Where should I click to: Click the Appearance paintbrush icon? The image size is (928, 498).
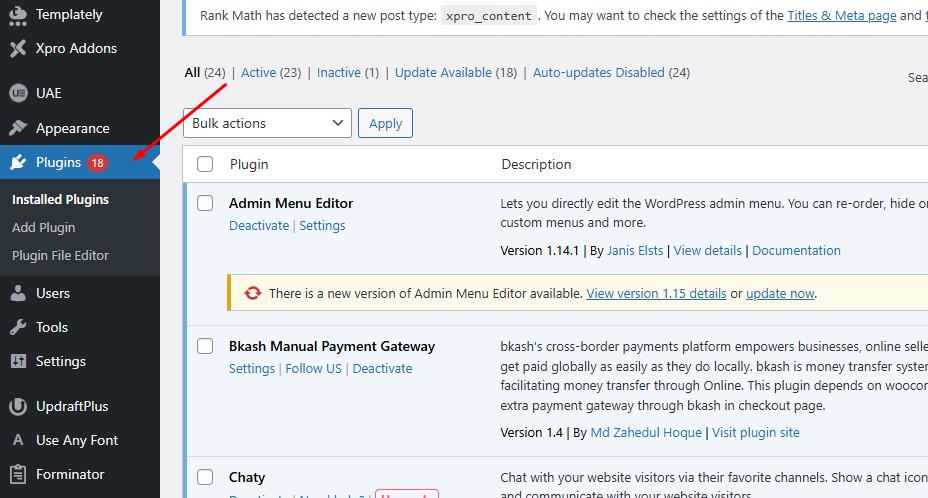point(18,128)
